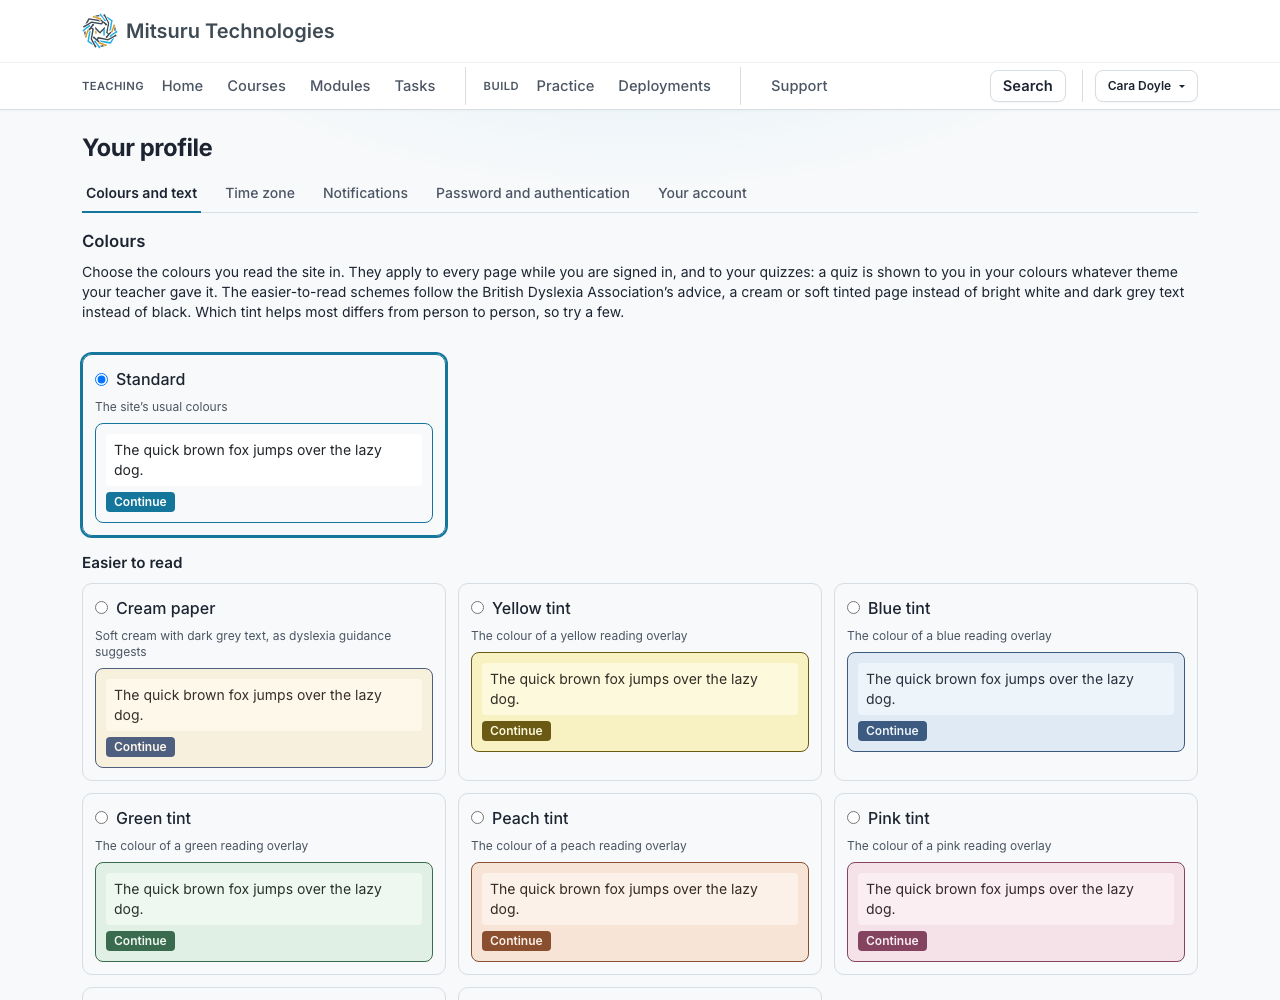1280x1000 pixels.
Task: Click the Pink tint colour preview
Action: pyautogui.click(x=1016, y=912)
